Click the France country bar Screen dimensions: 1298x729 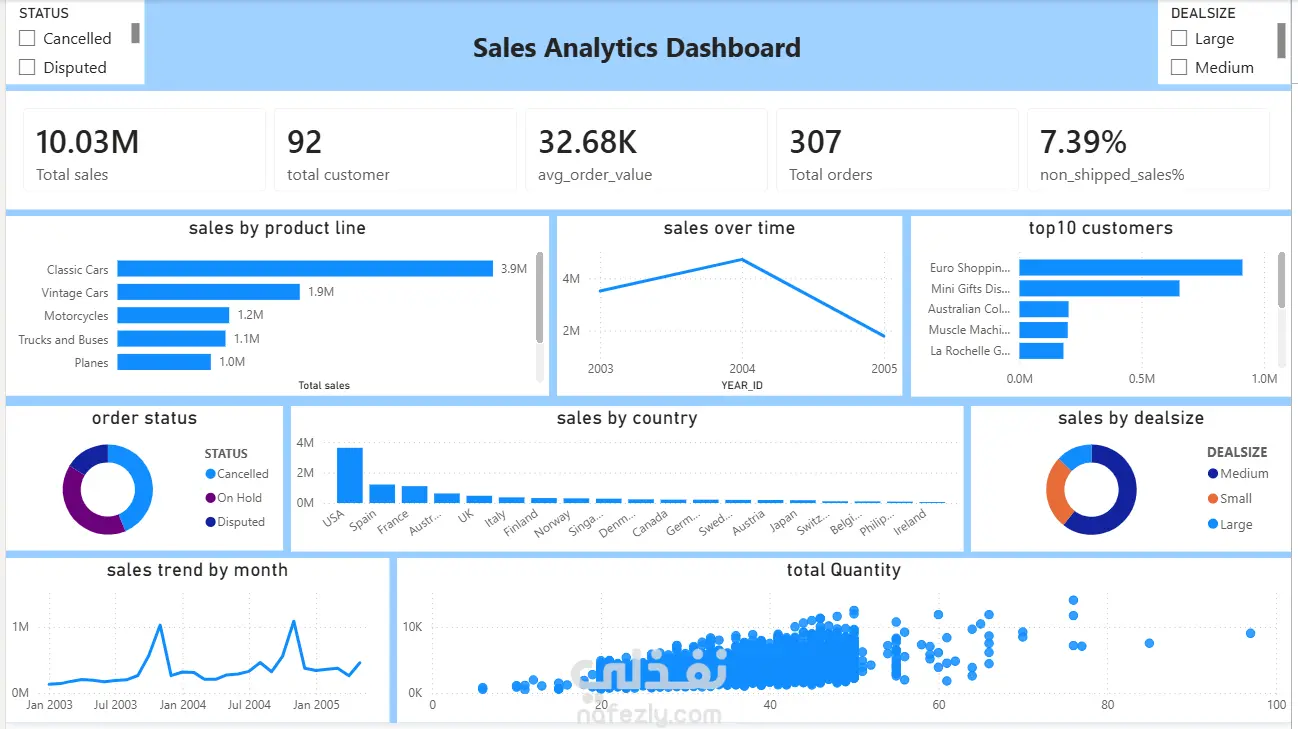point(414,495)
